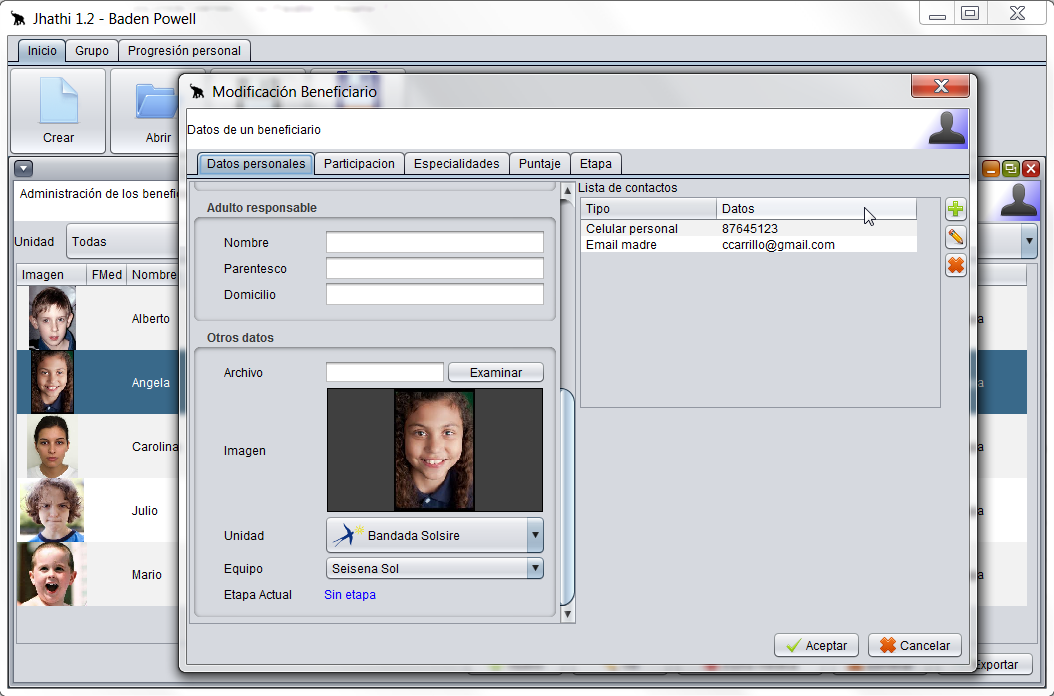Click the orange minimize icon of the inner panel
The width and height of the screenshot is (1054, 696).
pos(991,169)
